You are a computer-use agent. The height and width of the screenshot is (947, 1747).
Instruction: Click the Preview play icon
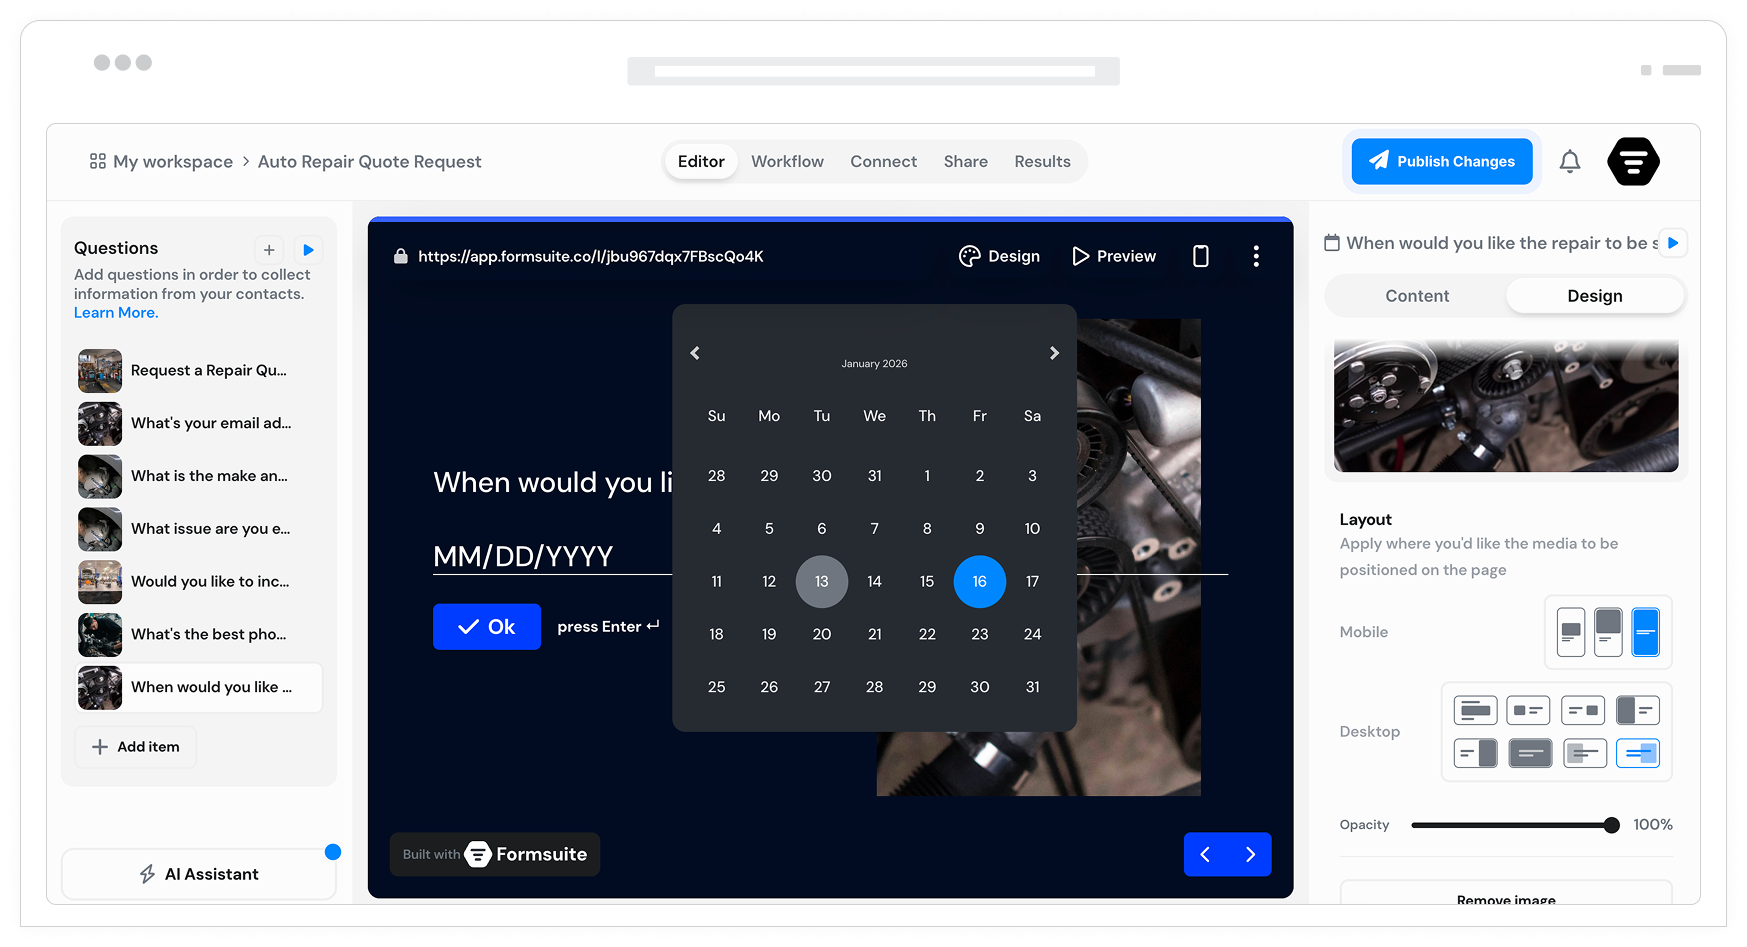tap(1080, 256)
